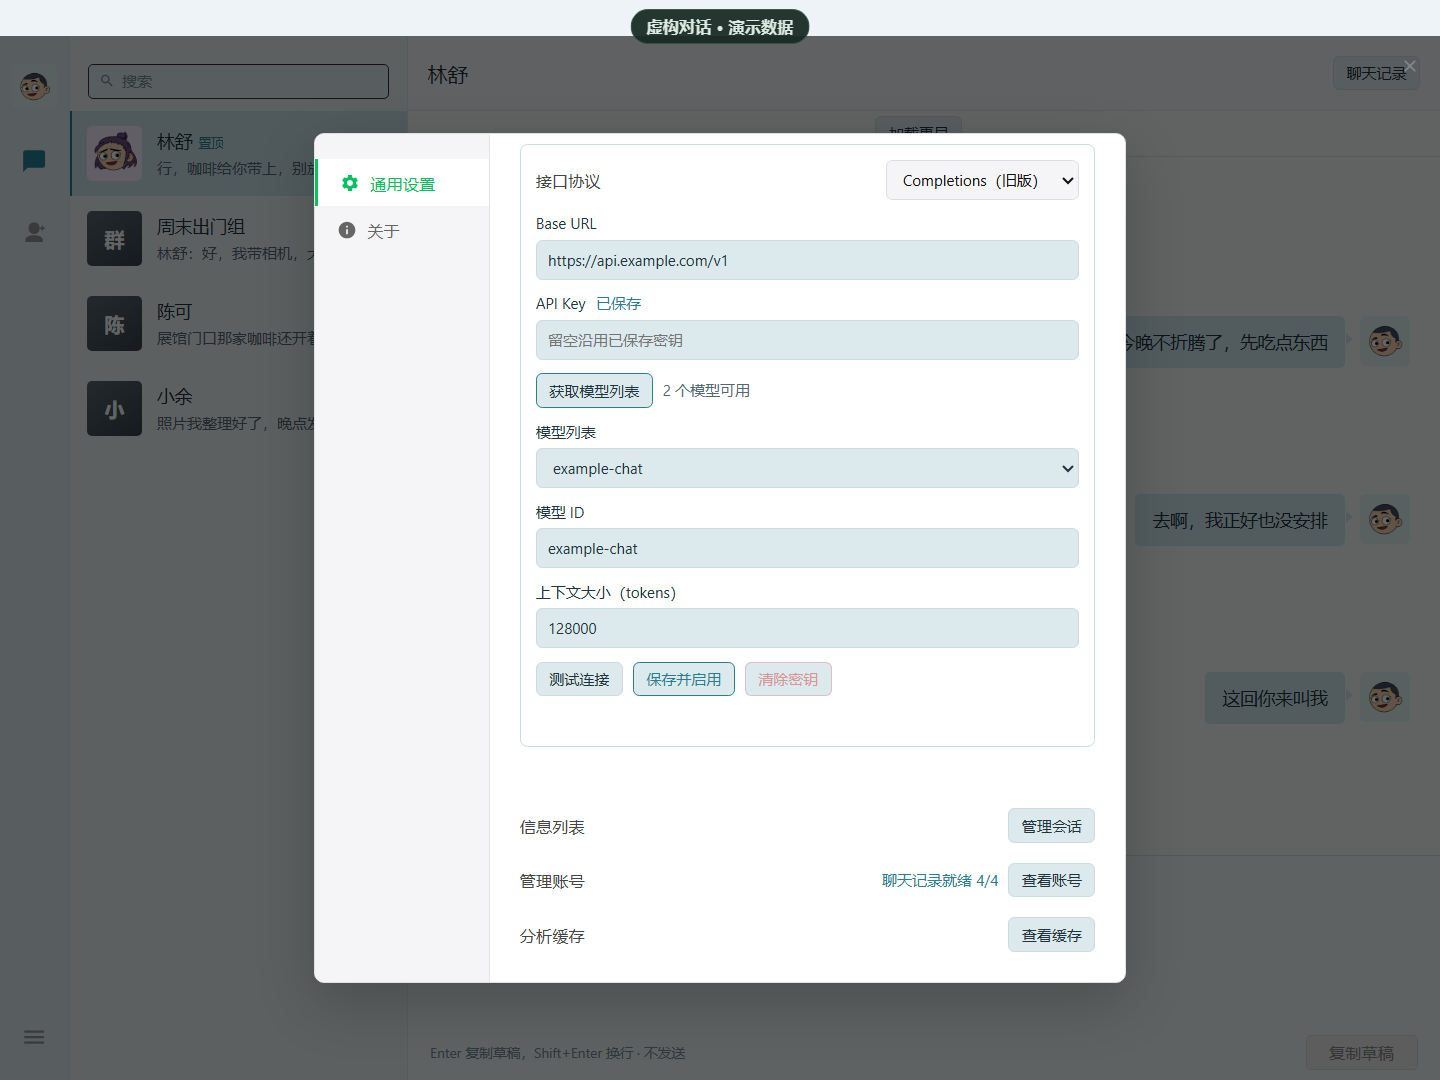Click the 聊天记录 button in chat header
This screenshot has width=1440, height=1080.
(1376, 73)
